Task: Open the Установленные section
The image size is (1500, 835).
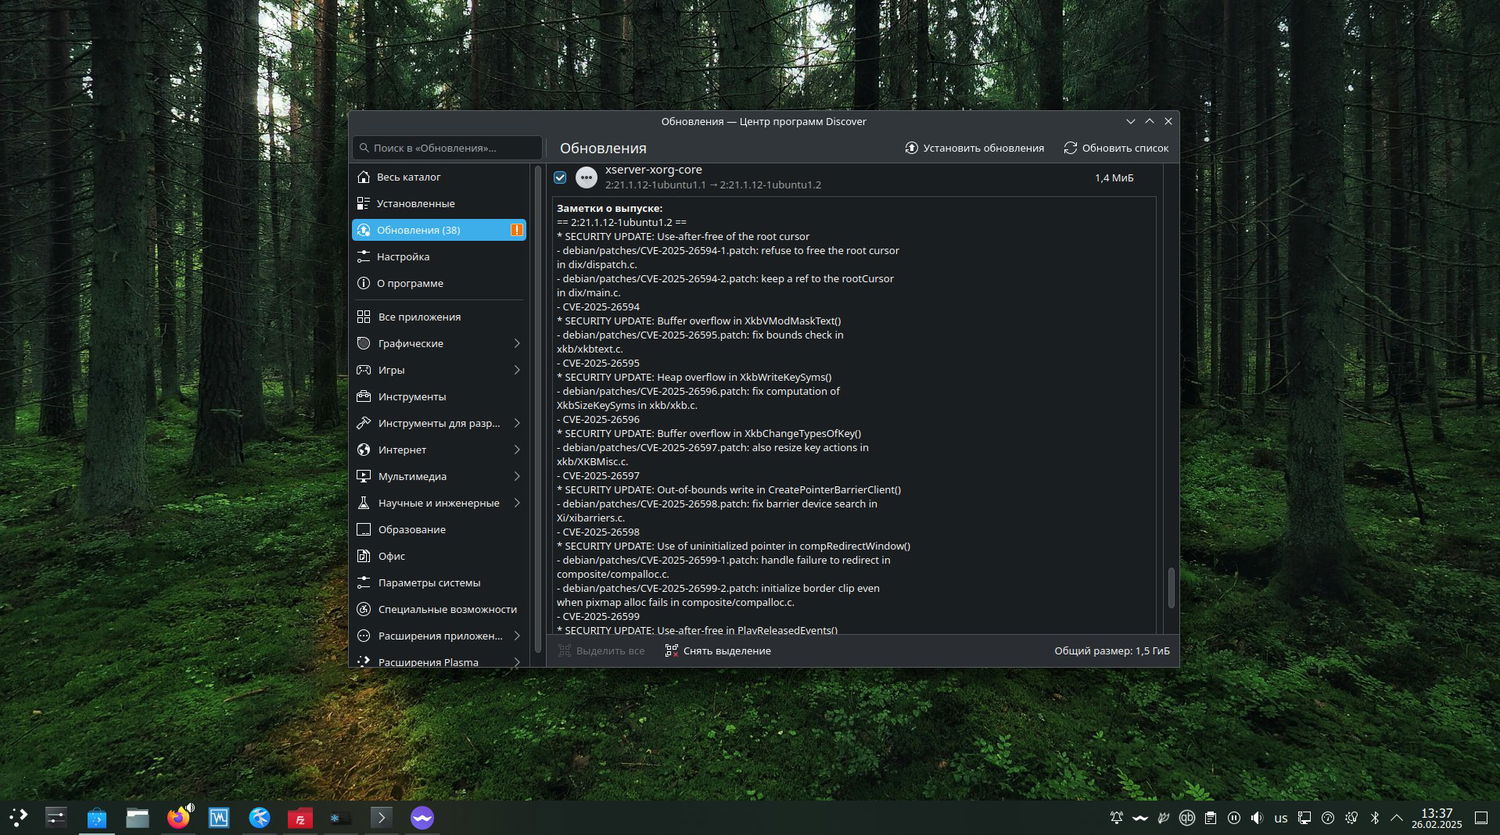Action: point(439,204)
